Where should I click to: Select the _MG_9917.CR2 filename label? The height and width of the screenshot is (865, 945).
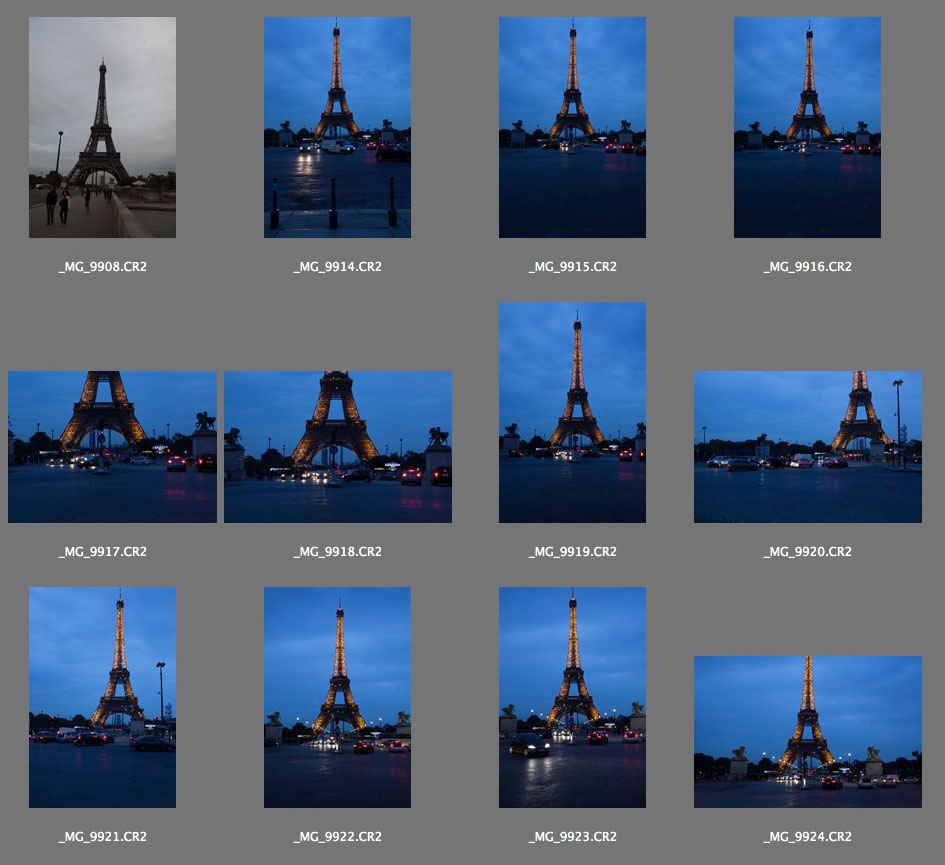(102, 552)
